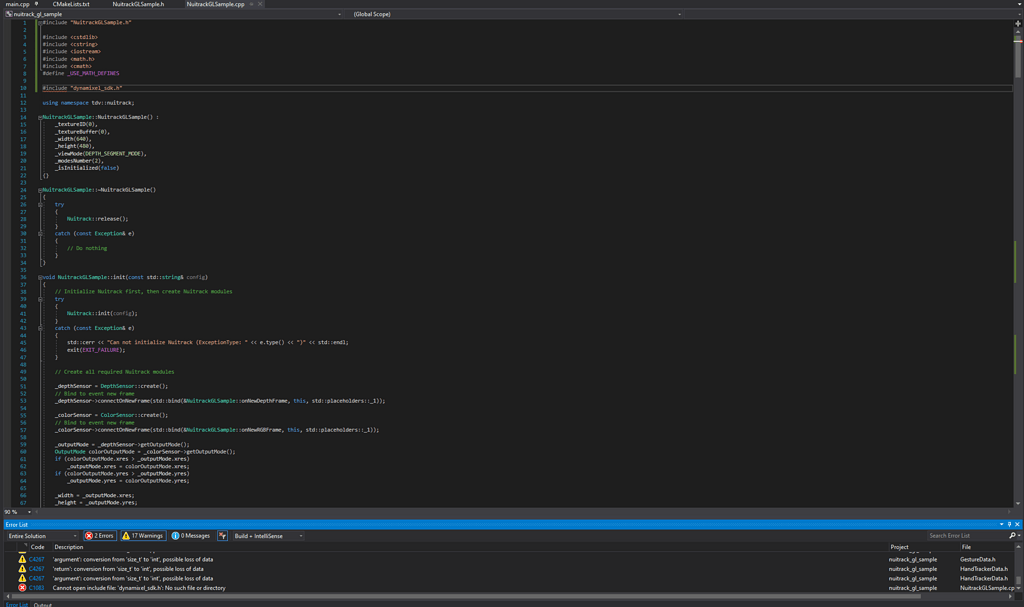Toggle display of the 2 Errors filter

[100, 535]
